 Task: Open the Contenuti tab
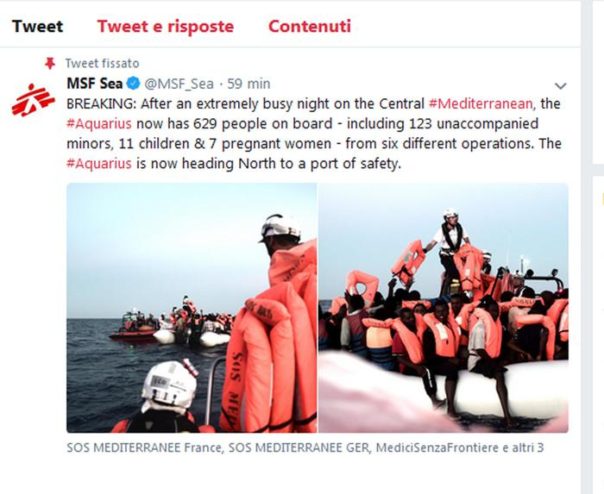point(310,26)
